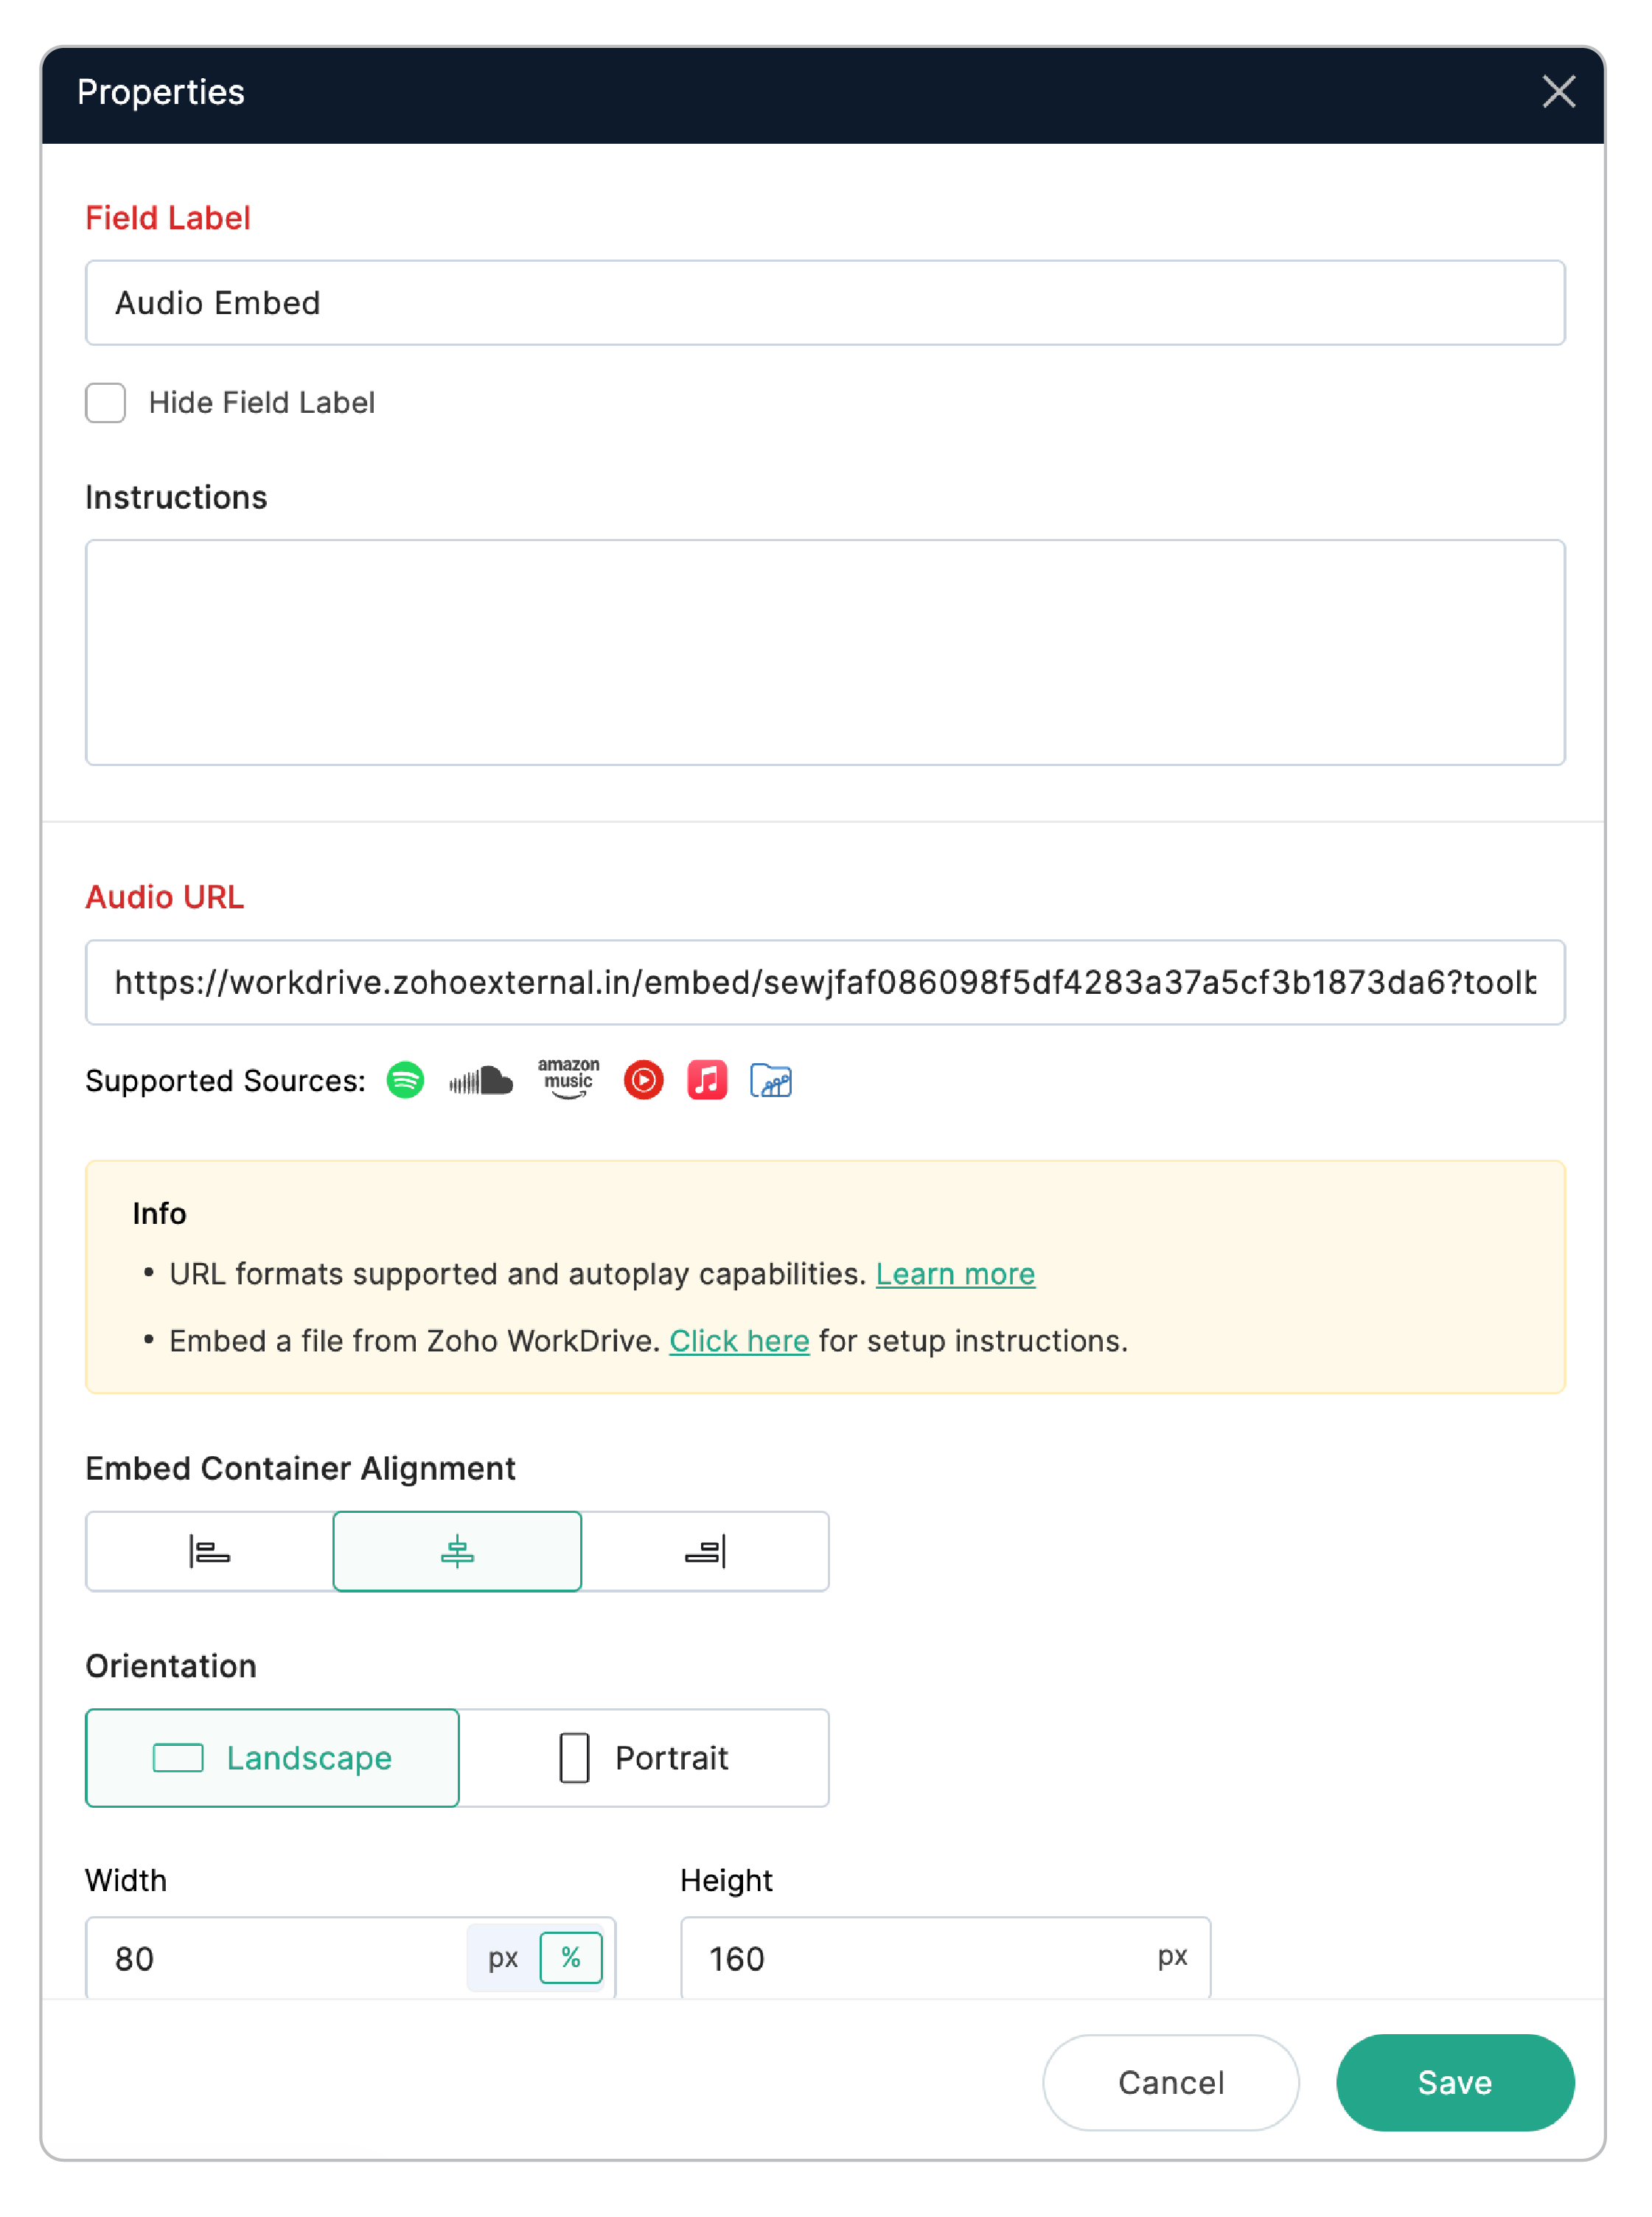The image size is (1652, 2217).
Task: Click the SoundCloud source icon
Action: 481,1080
